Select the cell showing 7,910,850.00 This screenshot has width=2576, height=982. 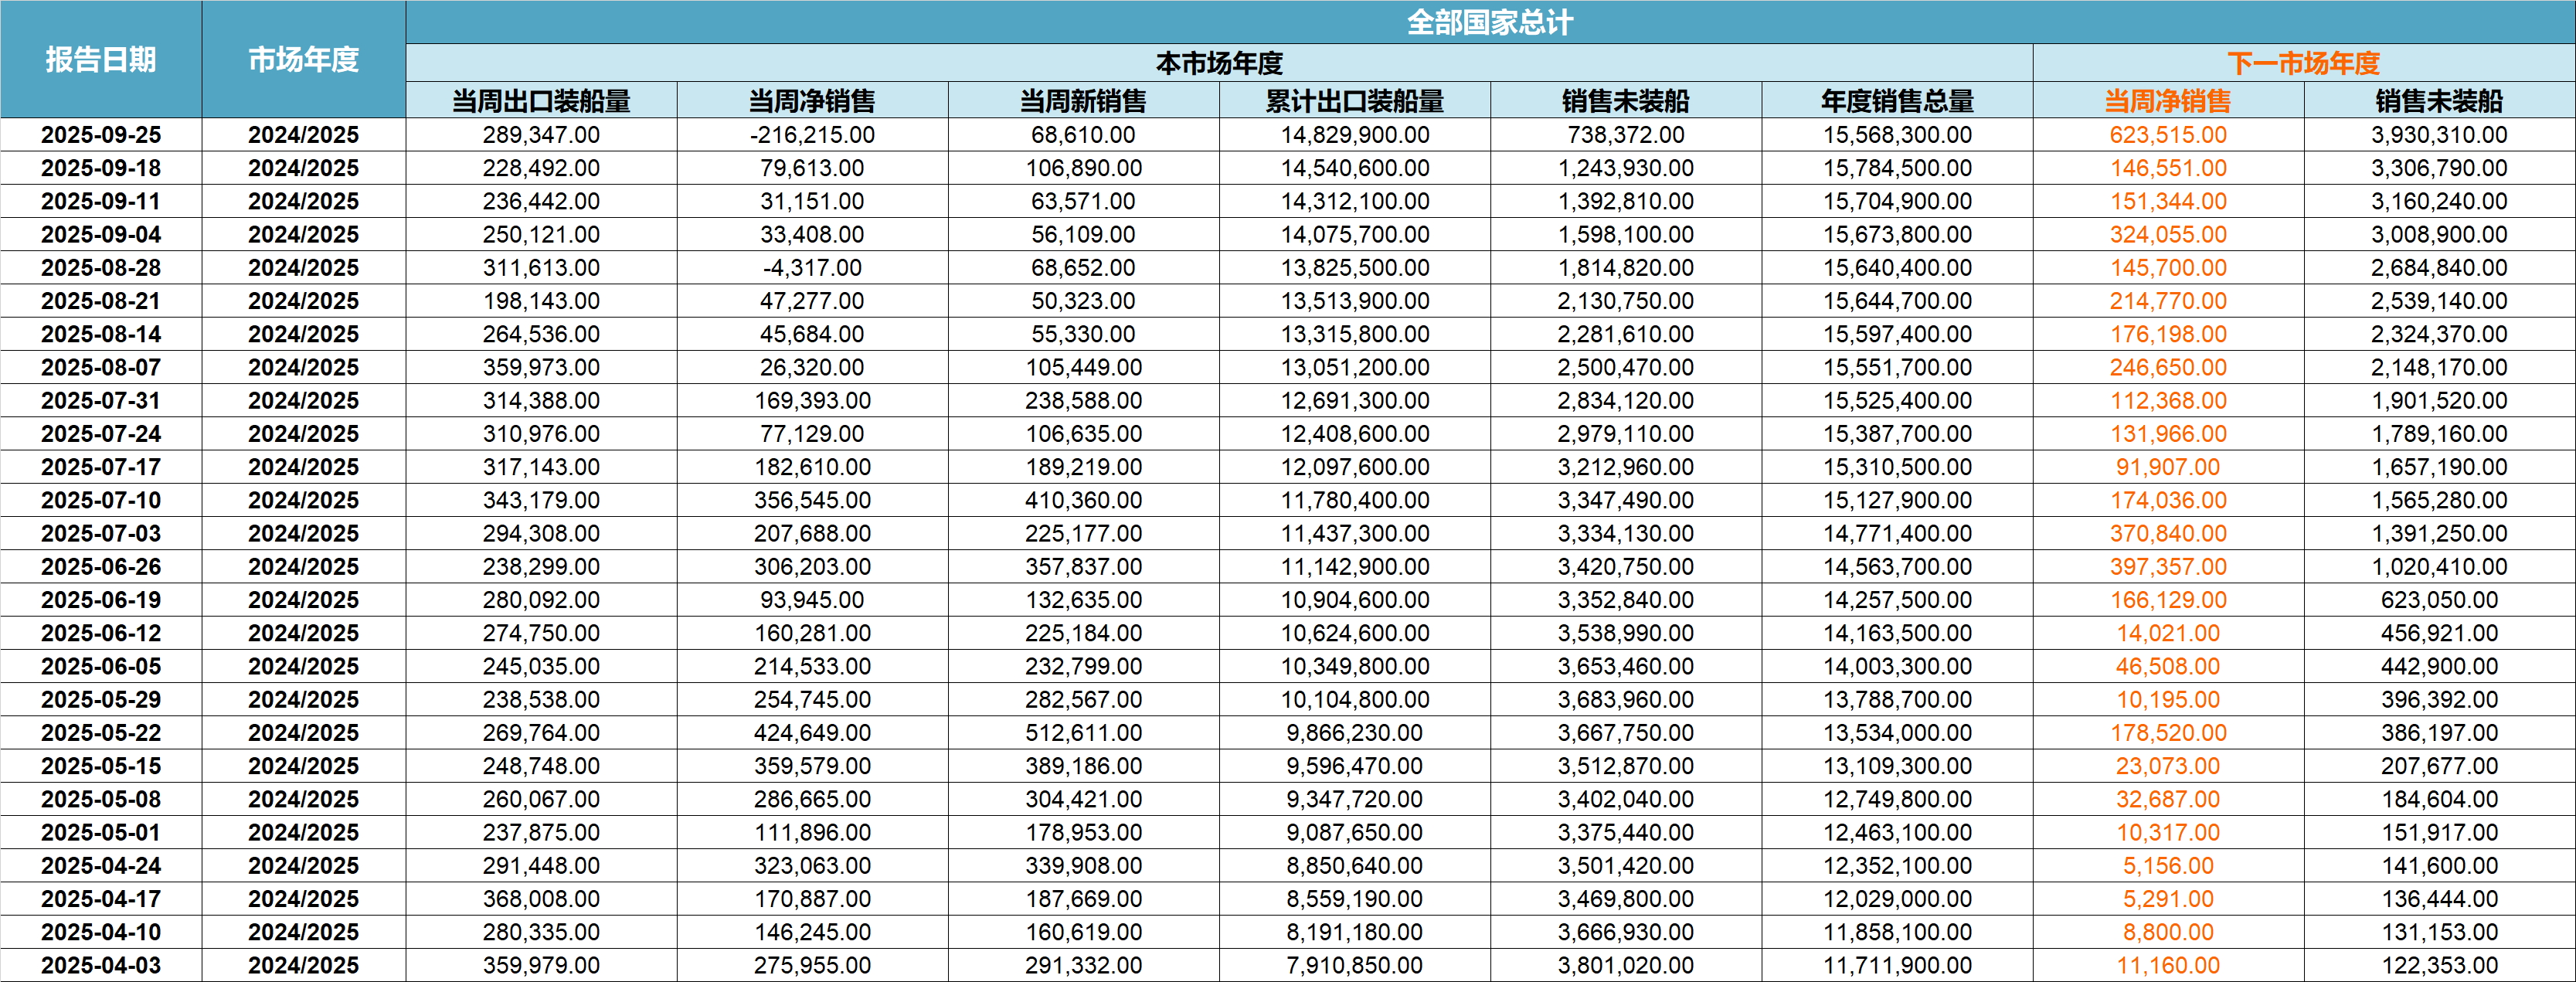click(x=1354, y=966)
